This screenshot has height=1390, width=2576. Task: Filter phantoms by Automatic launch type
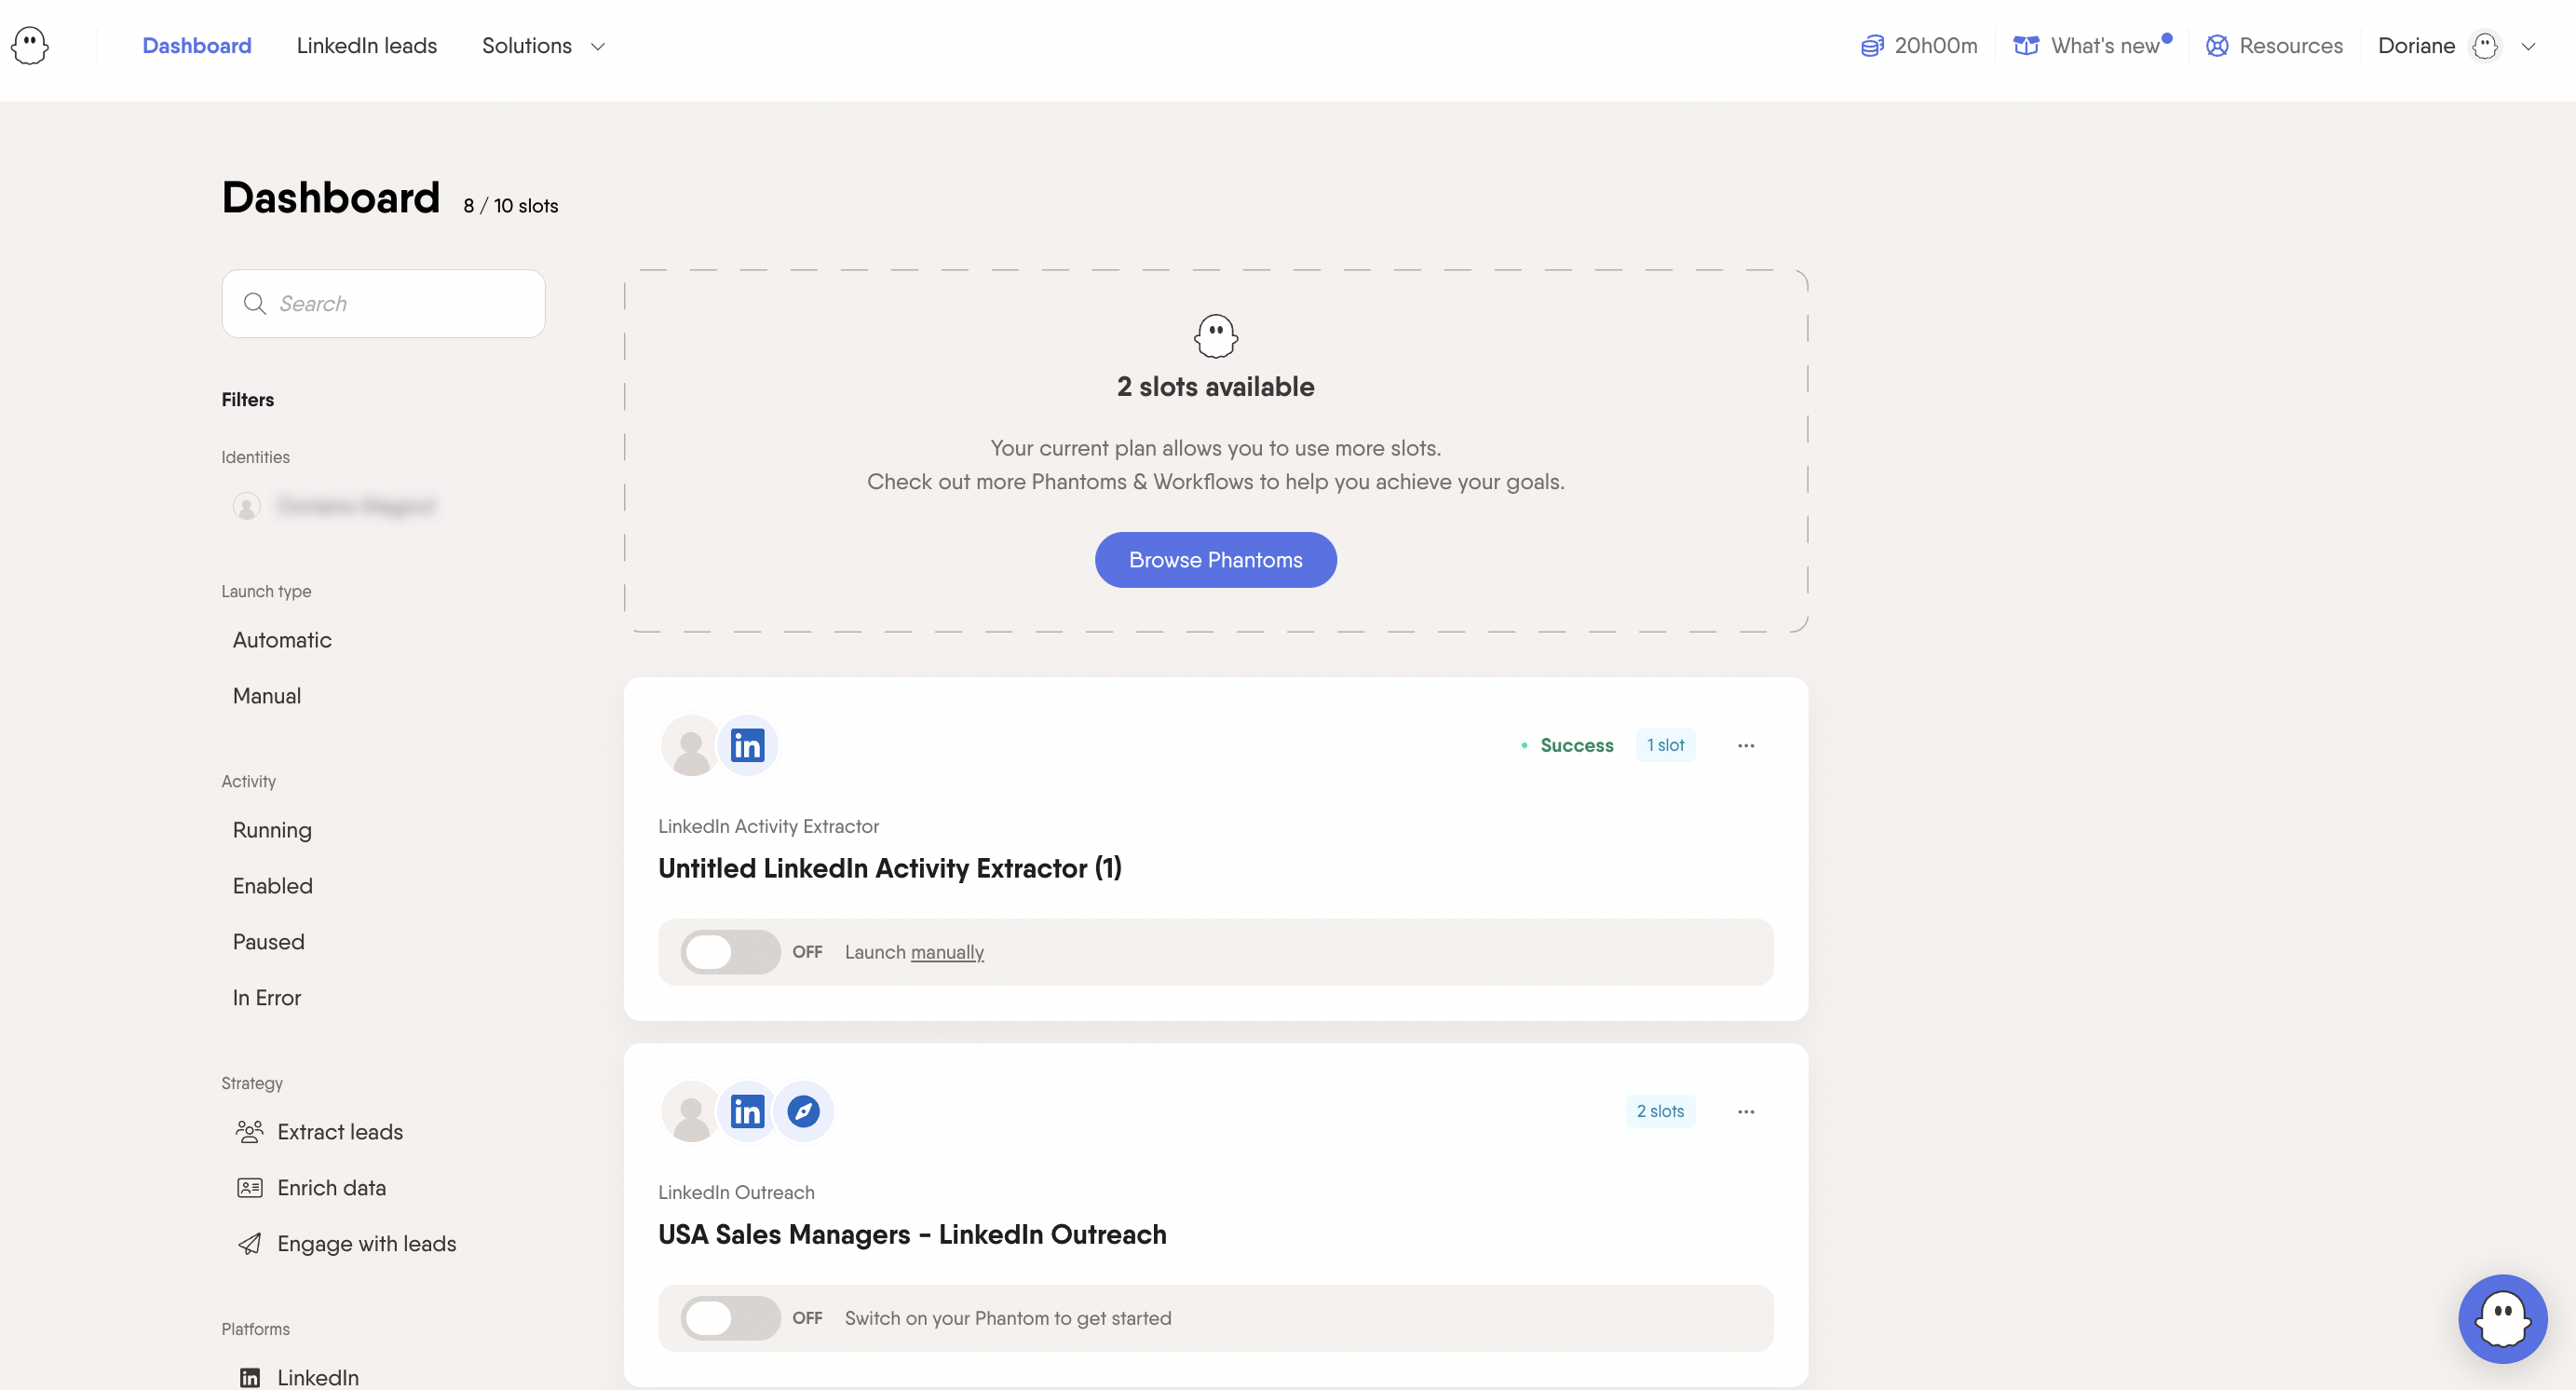282,640
